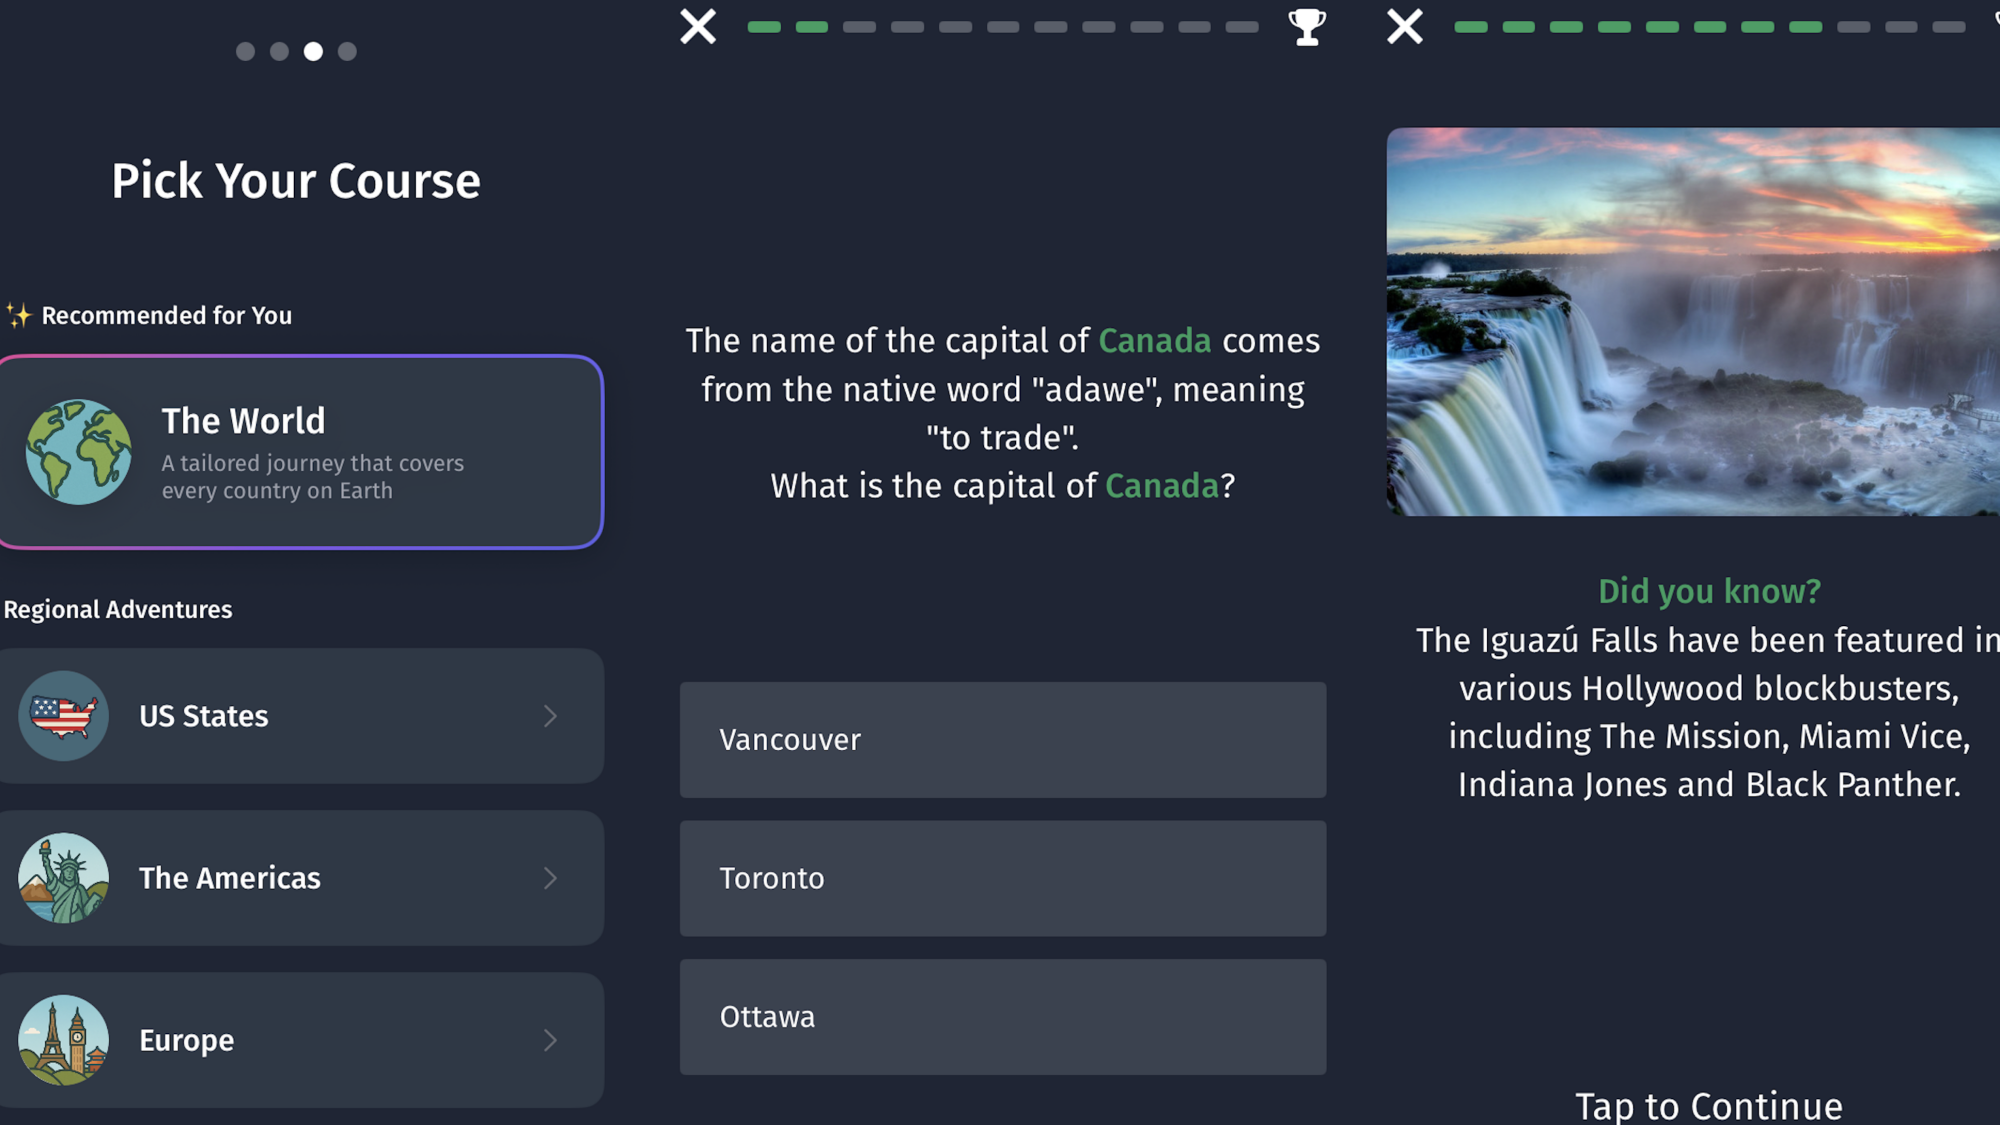
Task: Click the trophy icon at the progress bar's end
Action: pos(1308,27)
